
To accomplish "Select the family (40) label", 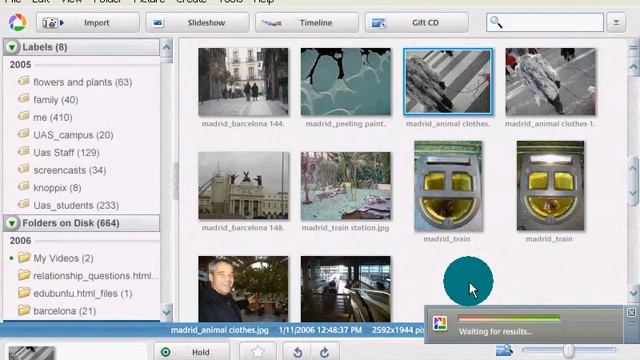I will pos(56,100).
